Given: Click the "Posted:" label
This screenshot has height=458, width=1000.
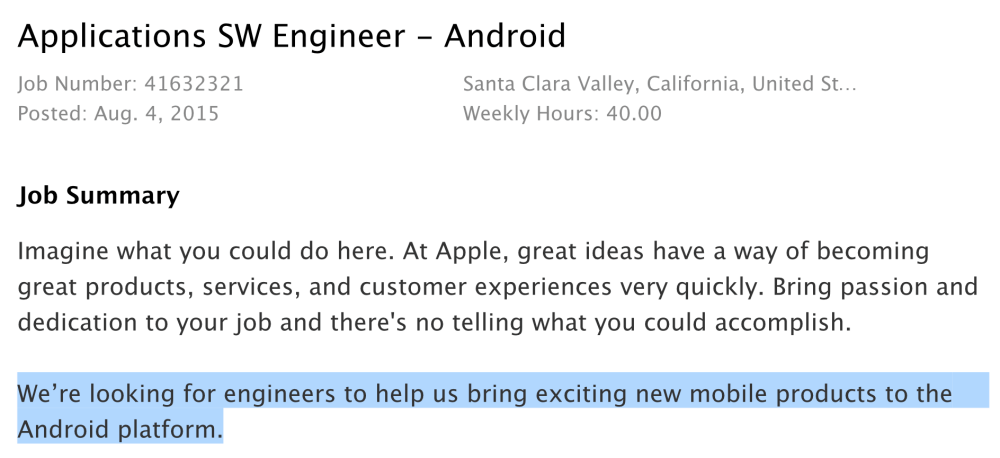Looking at the screenshot, I should 51,113.
